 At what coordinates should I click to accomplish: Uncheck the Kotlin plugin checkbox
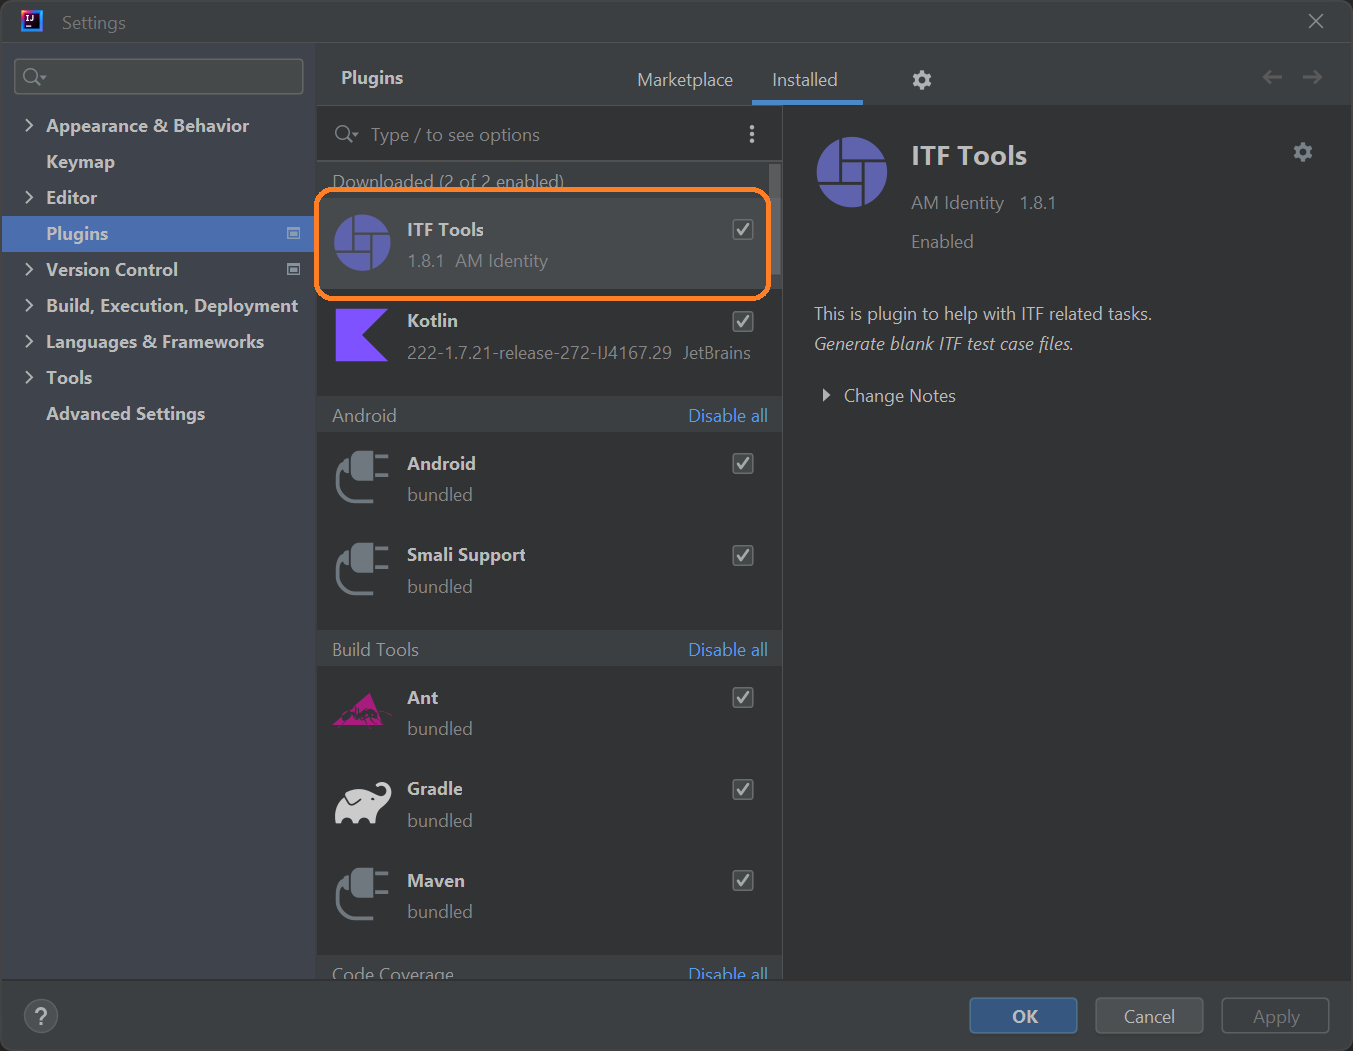point(743,321)
